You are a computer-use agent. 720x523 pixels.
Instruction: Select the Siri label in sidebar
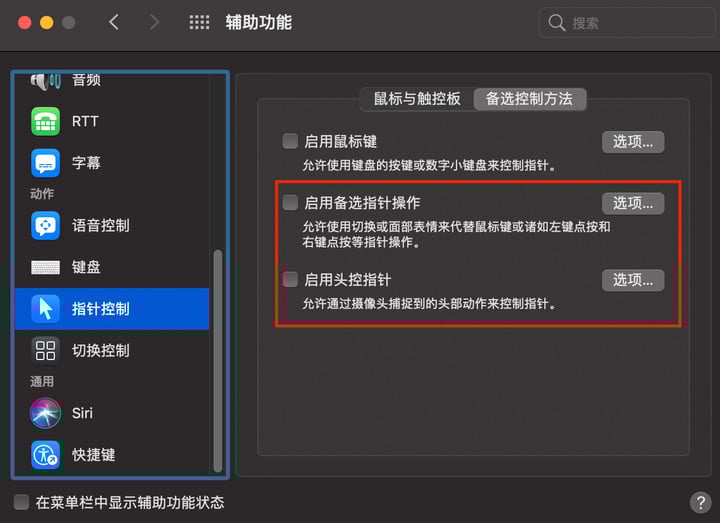pyautogui.click(x=83, y=413)
